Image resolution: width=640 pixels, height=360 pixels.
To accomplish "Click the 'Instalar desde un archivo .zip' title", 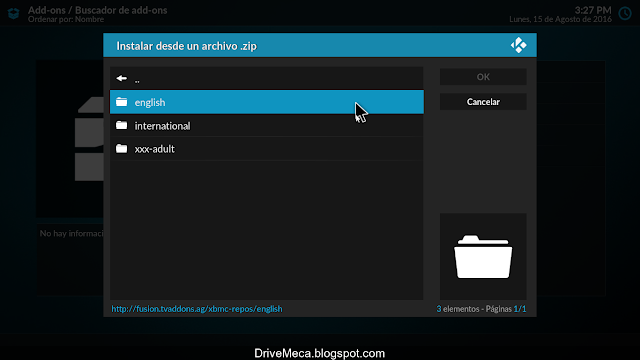I will coord(187,46).
